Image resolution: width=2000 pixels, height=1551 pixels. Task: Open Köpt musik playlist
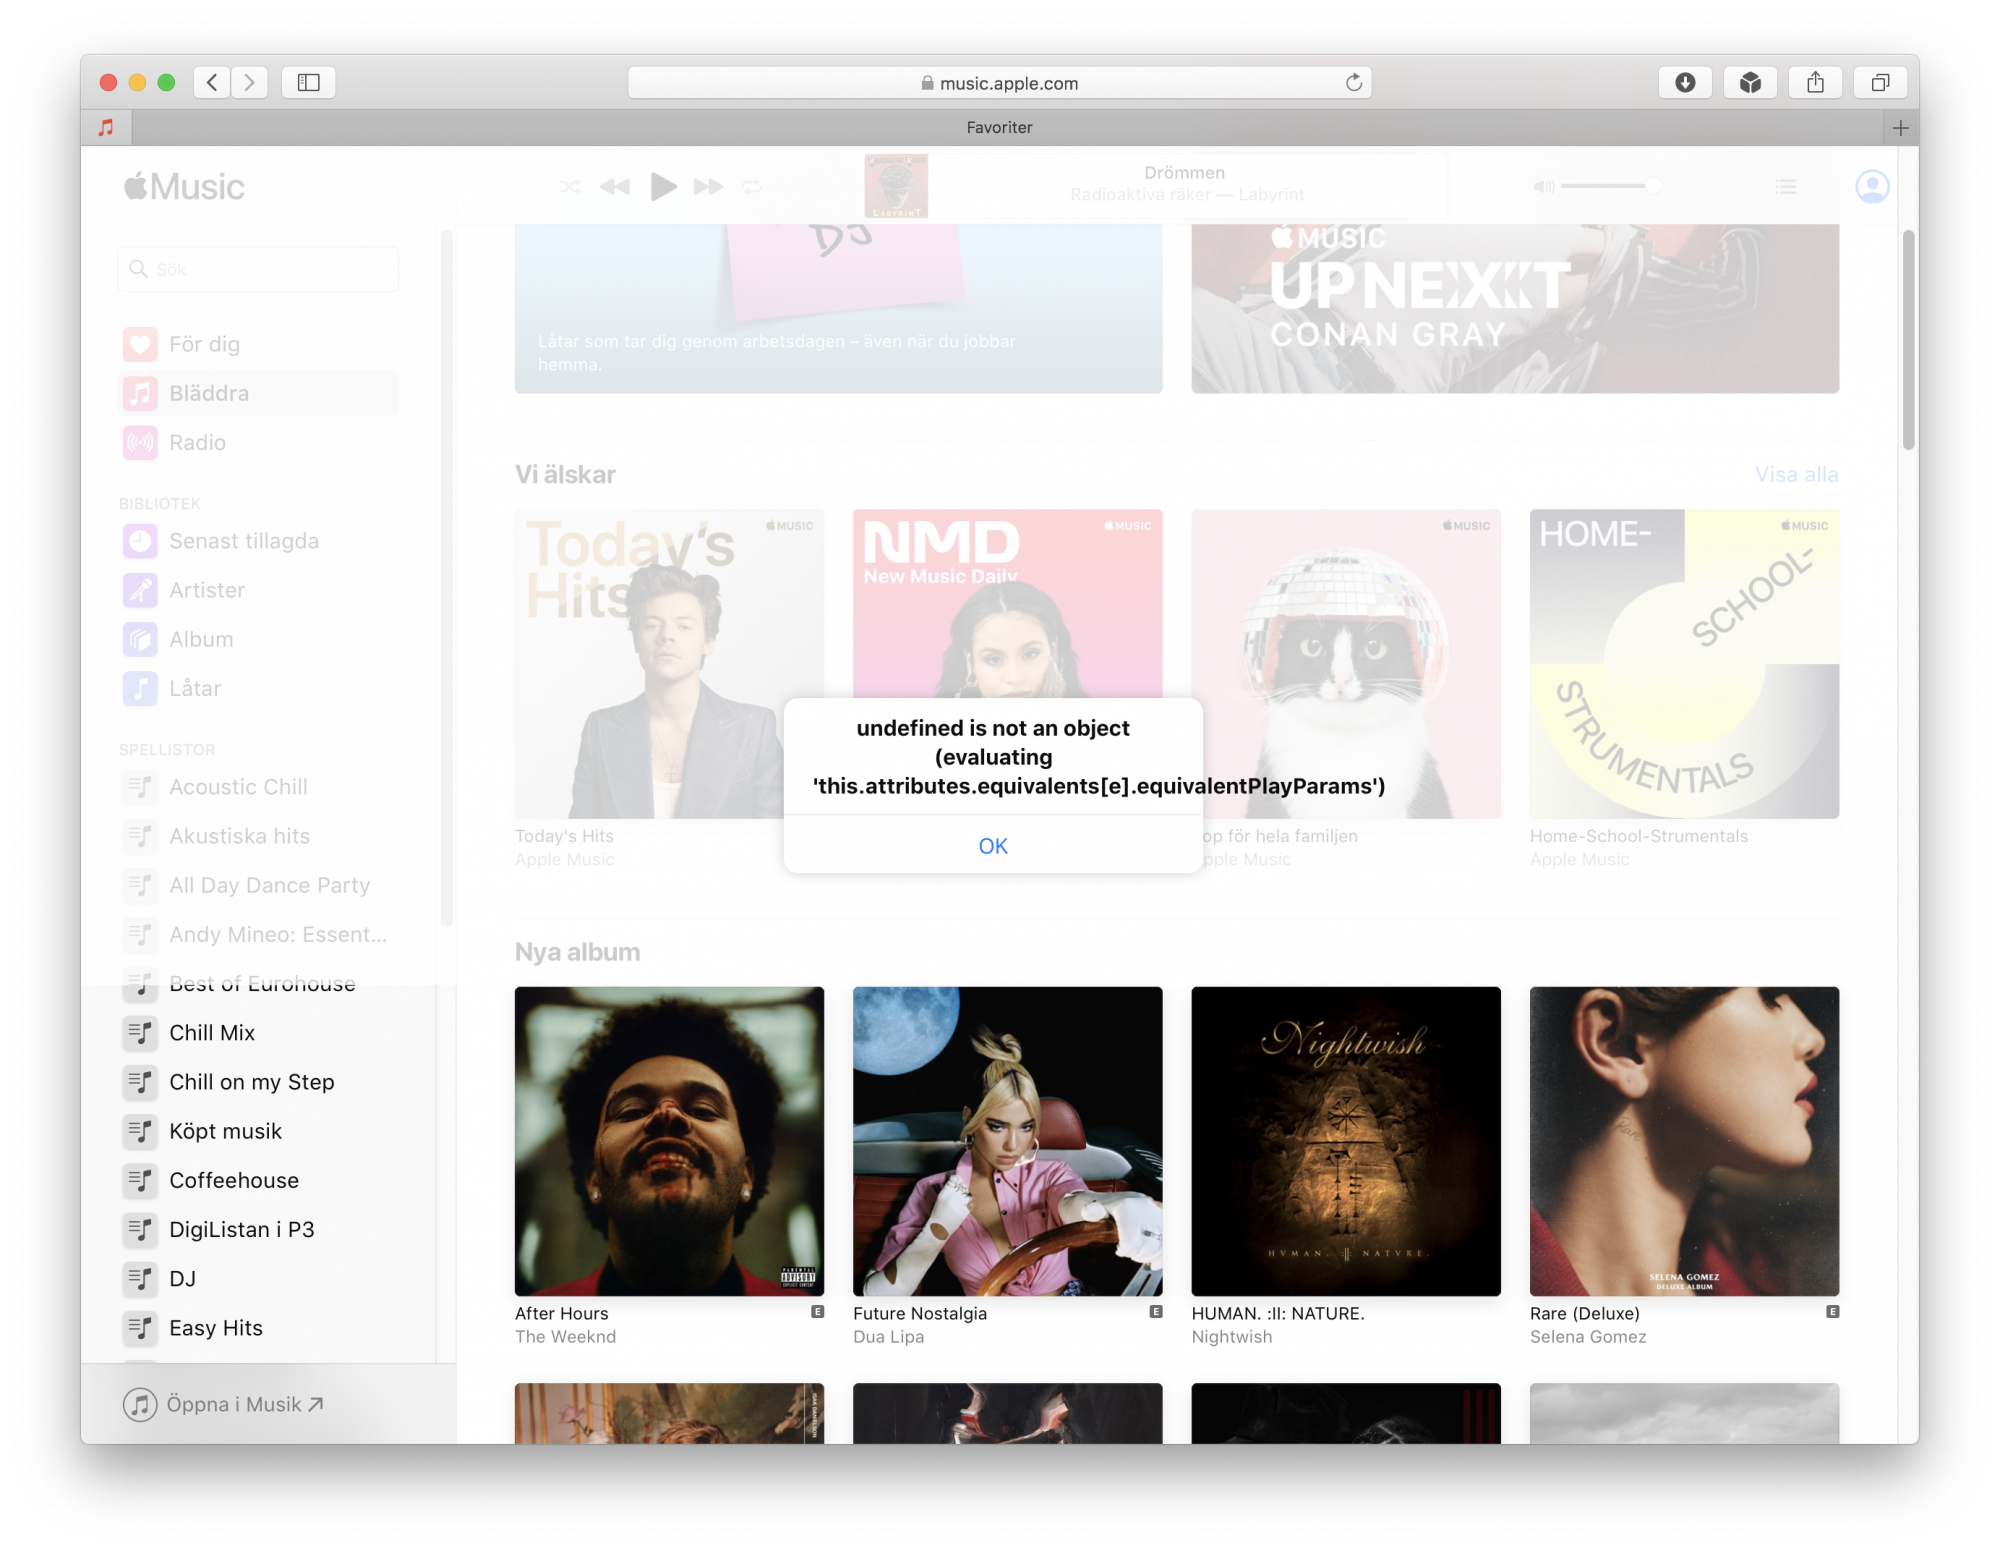(258, 1131)
